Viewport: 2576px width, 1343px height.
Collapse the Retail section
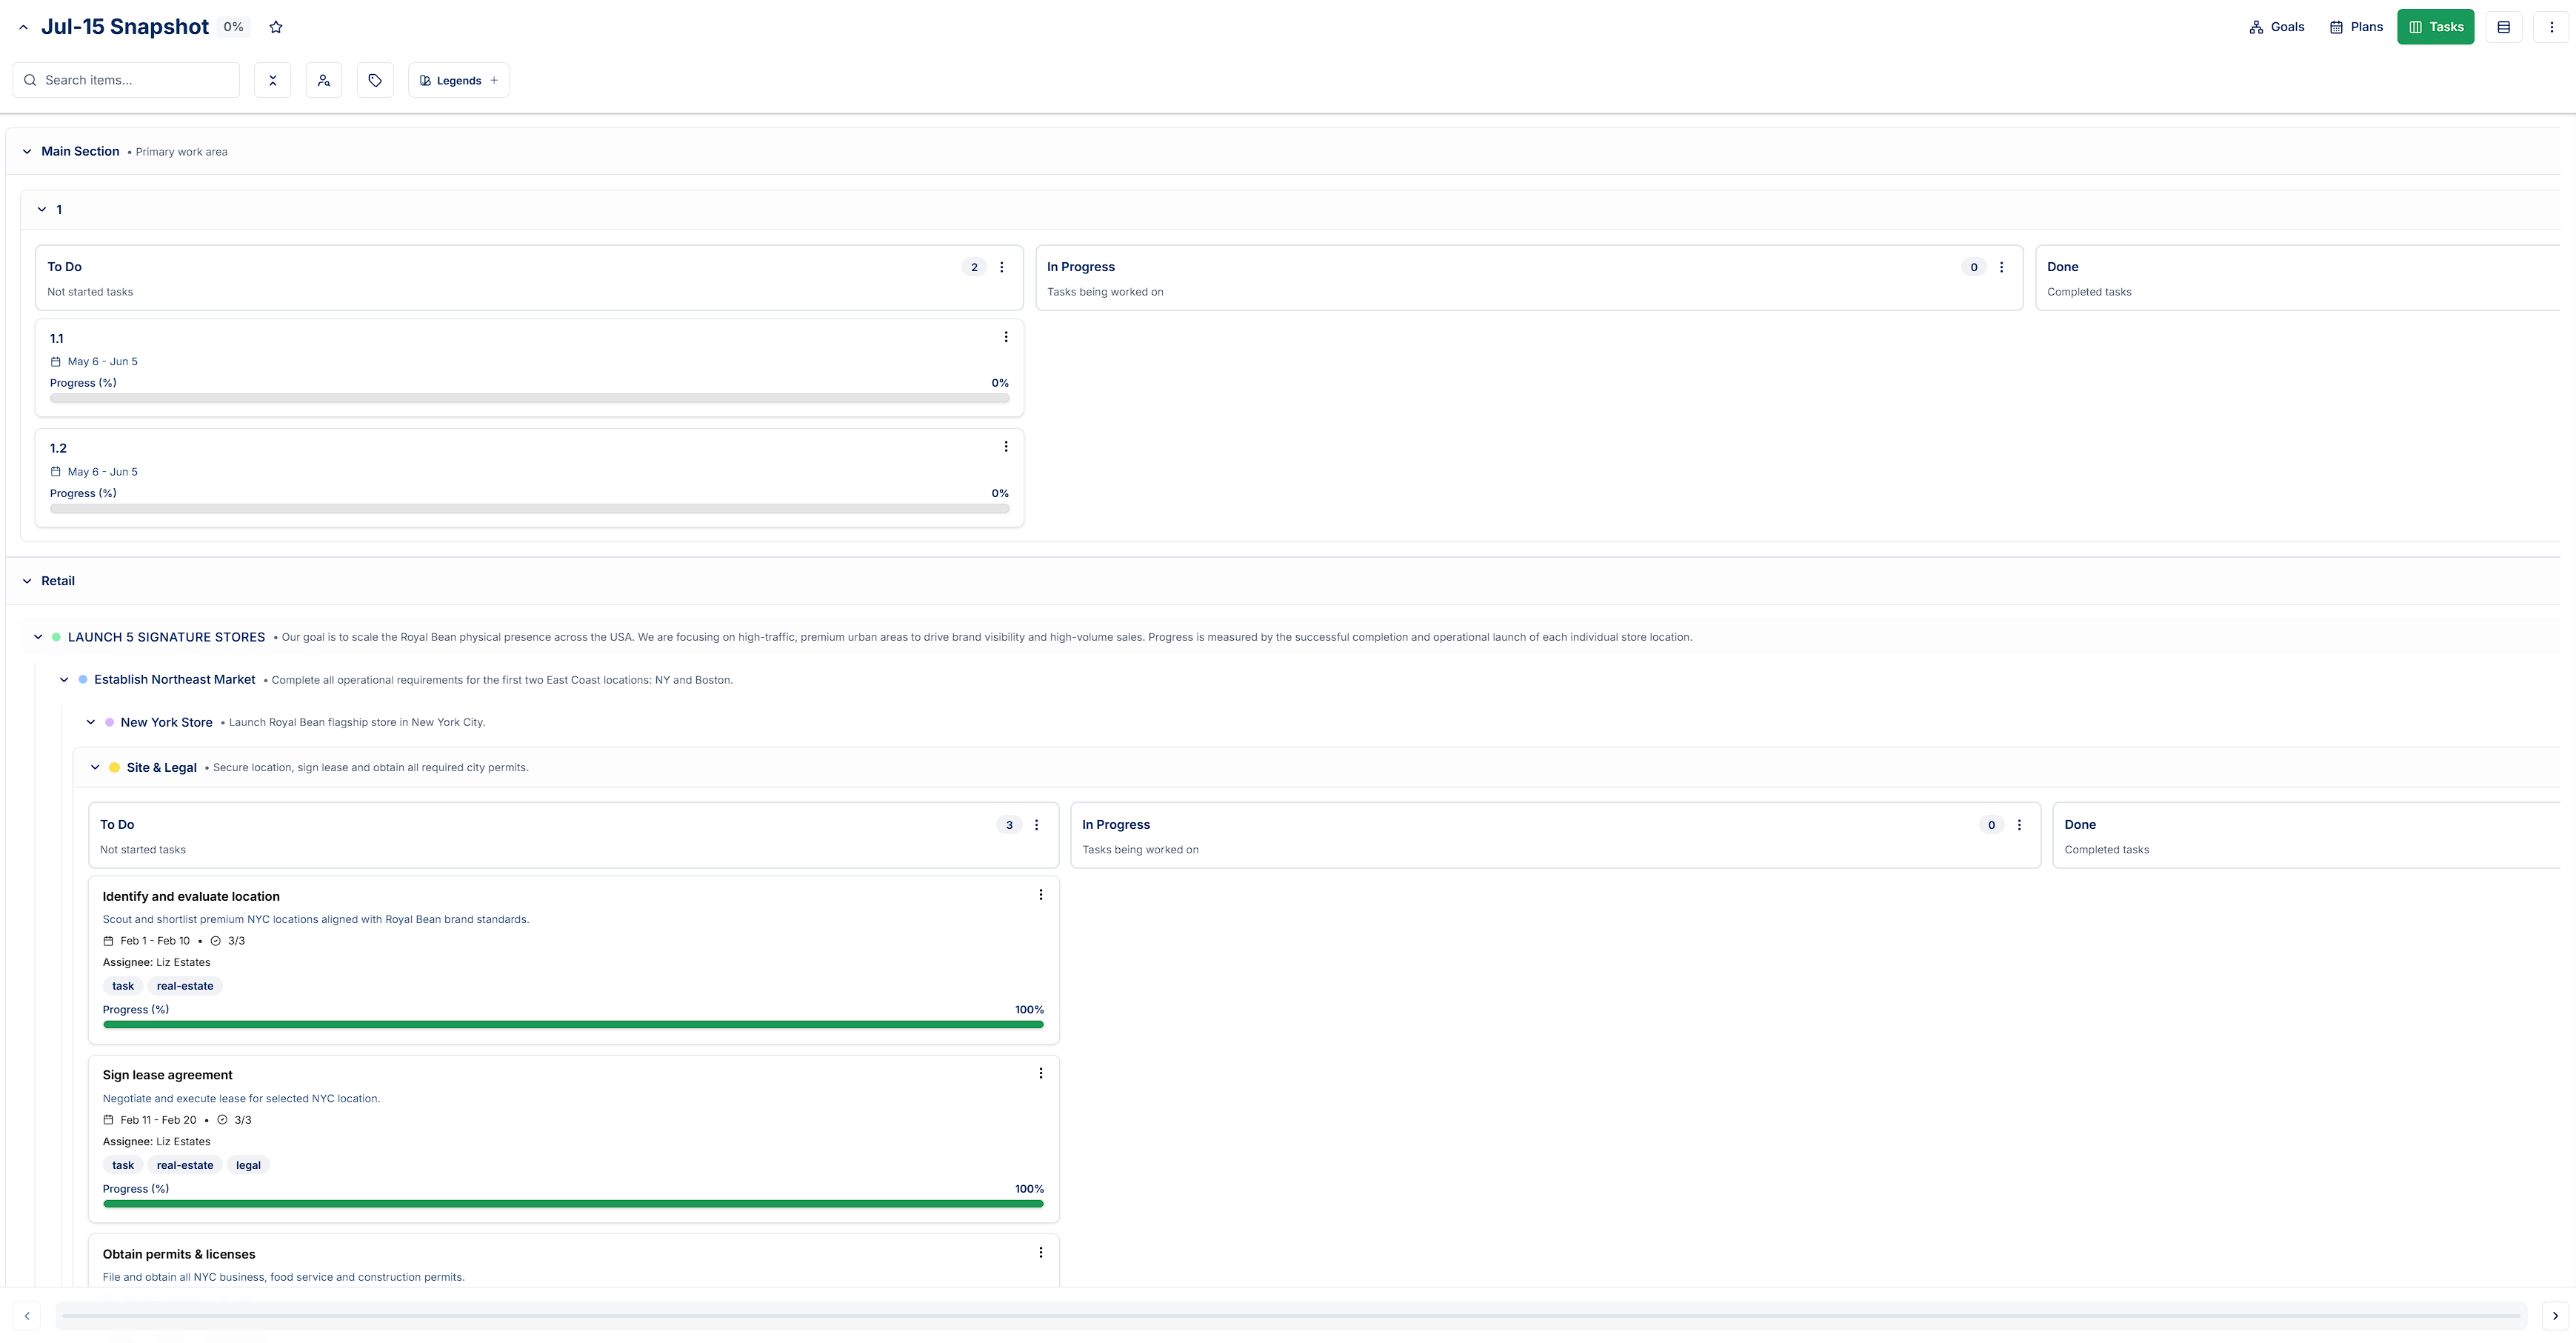(x=27, y=581)
